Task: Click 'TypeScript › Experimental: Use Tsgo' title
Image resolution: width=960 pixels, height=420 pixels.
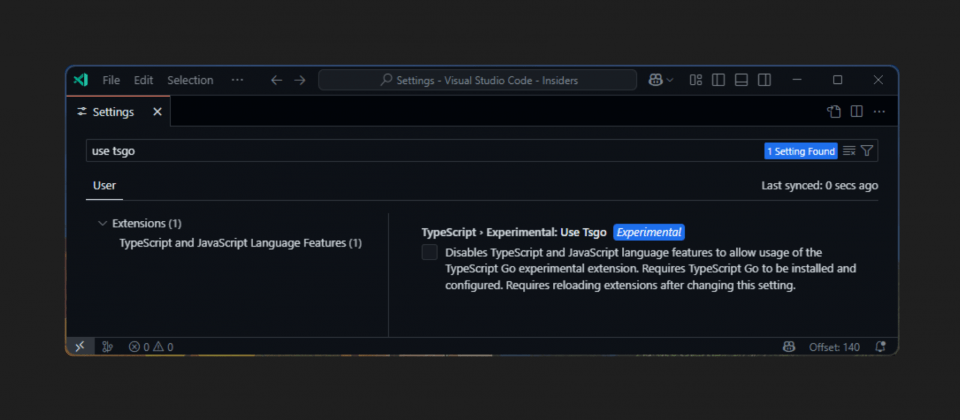Action: coord(514,233)
